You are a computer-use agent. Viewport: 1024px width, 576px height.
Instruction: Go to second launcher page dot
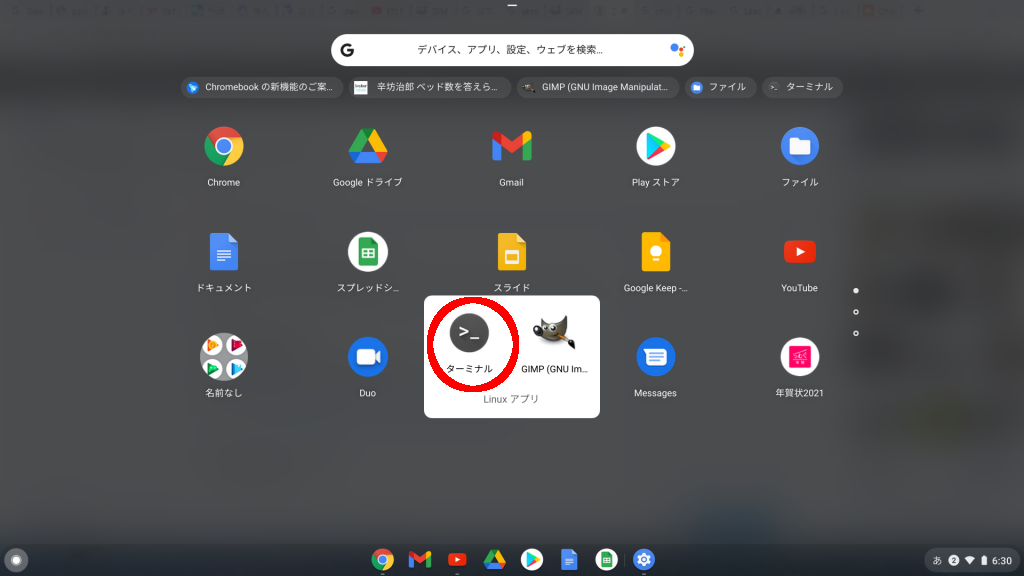coord(856,312)
